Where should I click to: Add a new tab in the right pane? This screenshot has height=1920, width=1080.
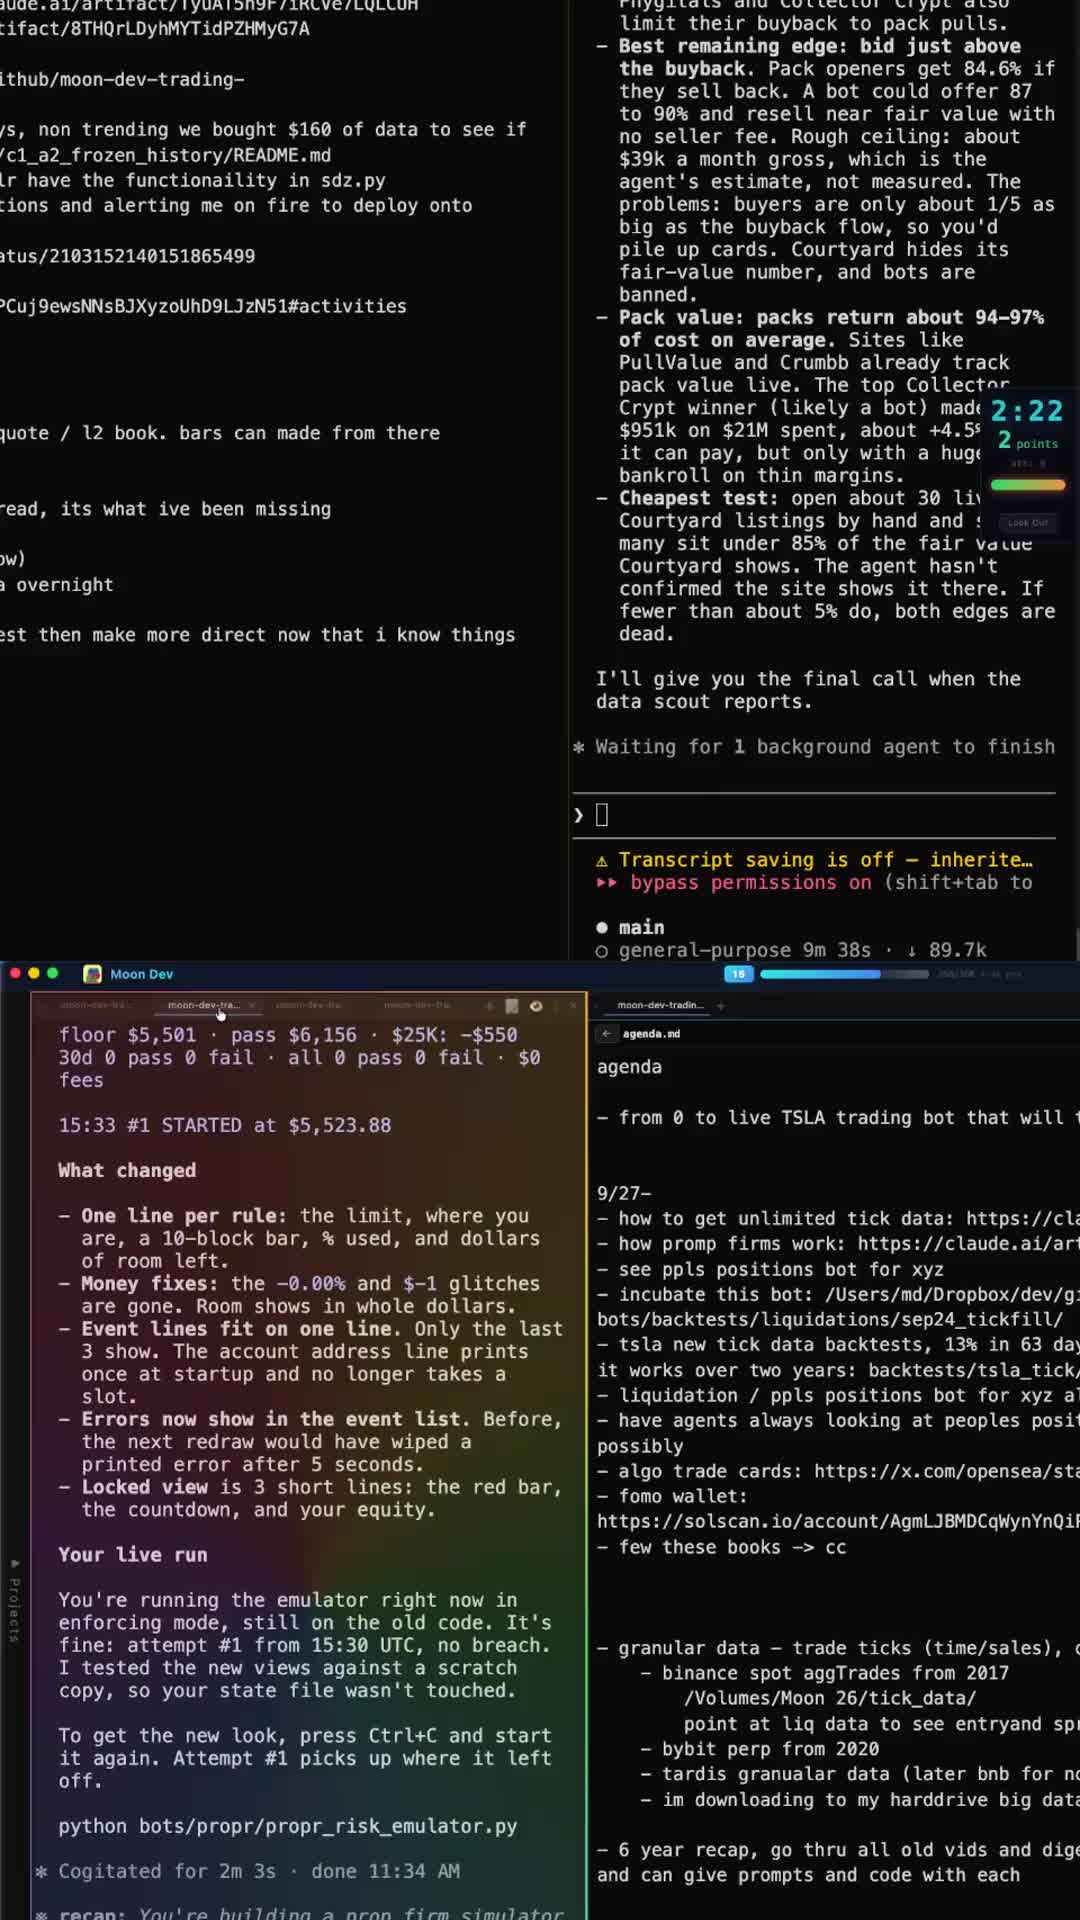[x=720, y=1006]
